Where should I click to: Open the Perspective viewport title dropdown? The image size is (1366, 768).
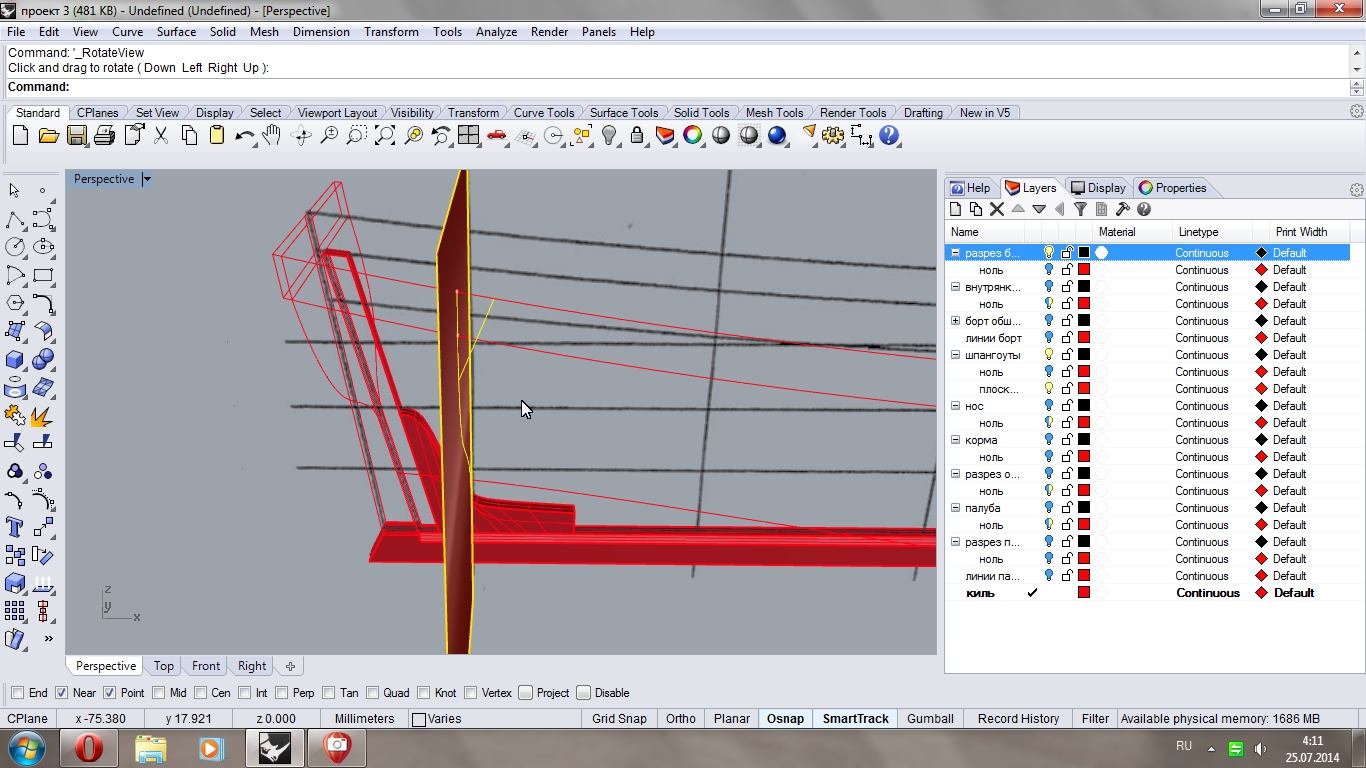pos(147,179)
